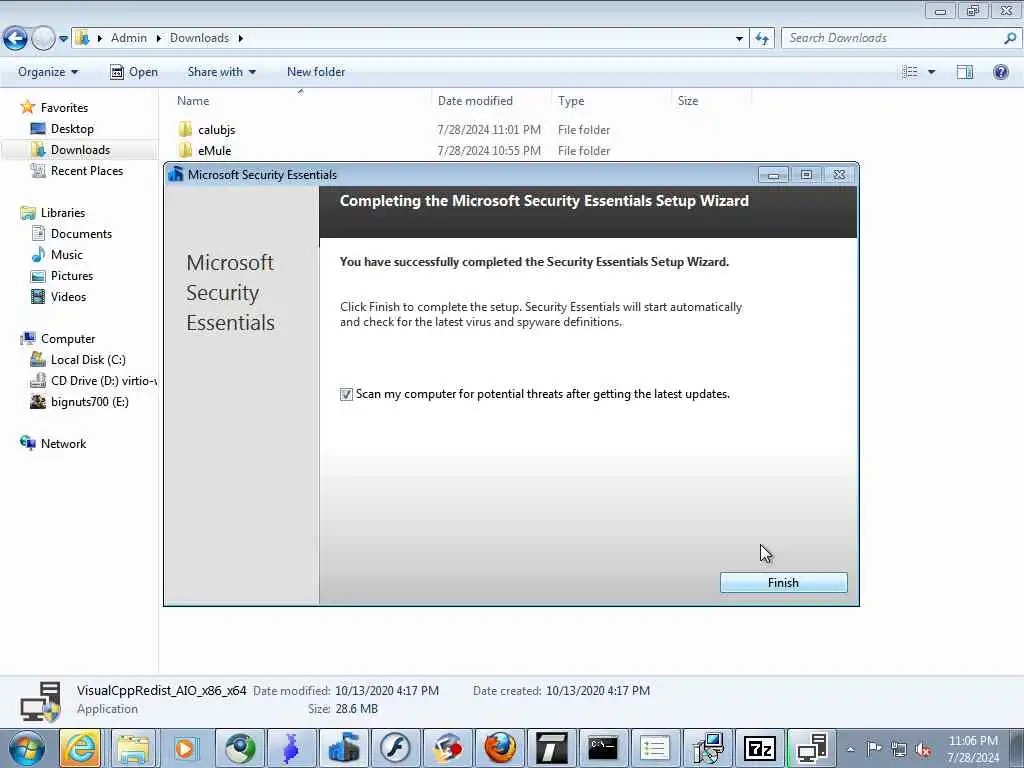1024x768 pixels.
Task: Launch Internet Explorer from taskbar
Action: point(80,748)
